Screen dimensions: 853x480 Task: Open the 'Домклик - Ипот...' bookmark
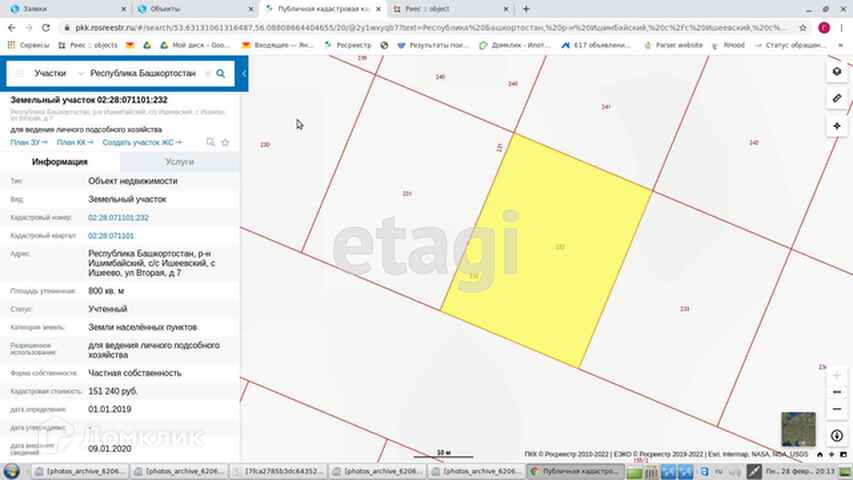[515, 45]
